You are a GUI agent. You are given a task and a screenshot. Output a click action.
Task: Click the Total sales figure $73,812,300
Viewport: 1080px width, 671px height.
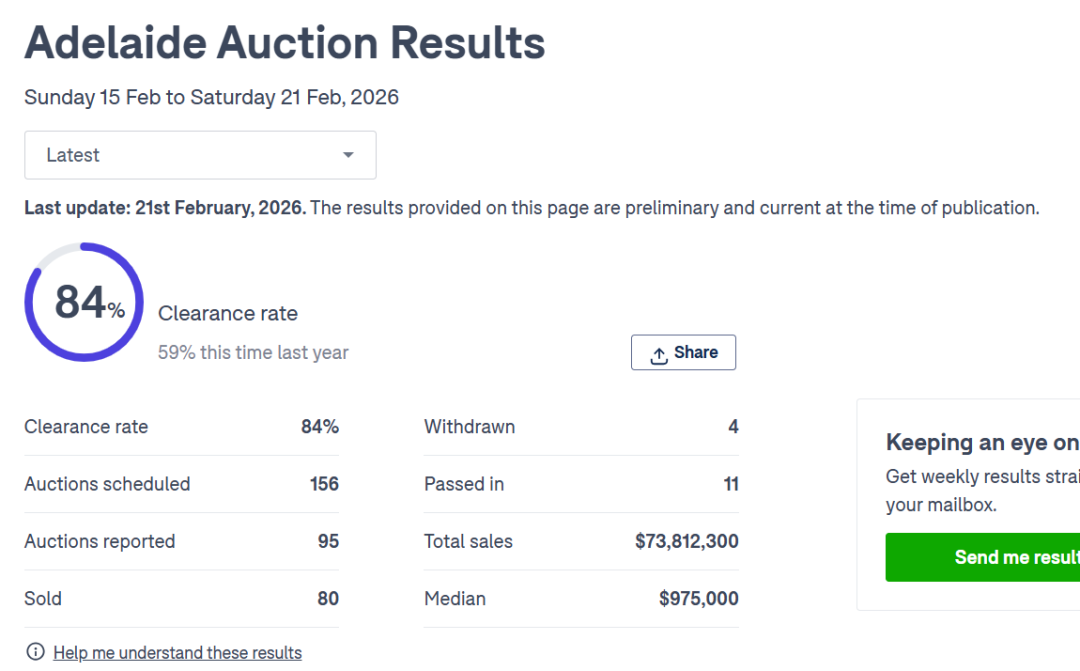pyautogui.click(x=686, y=541)
